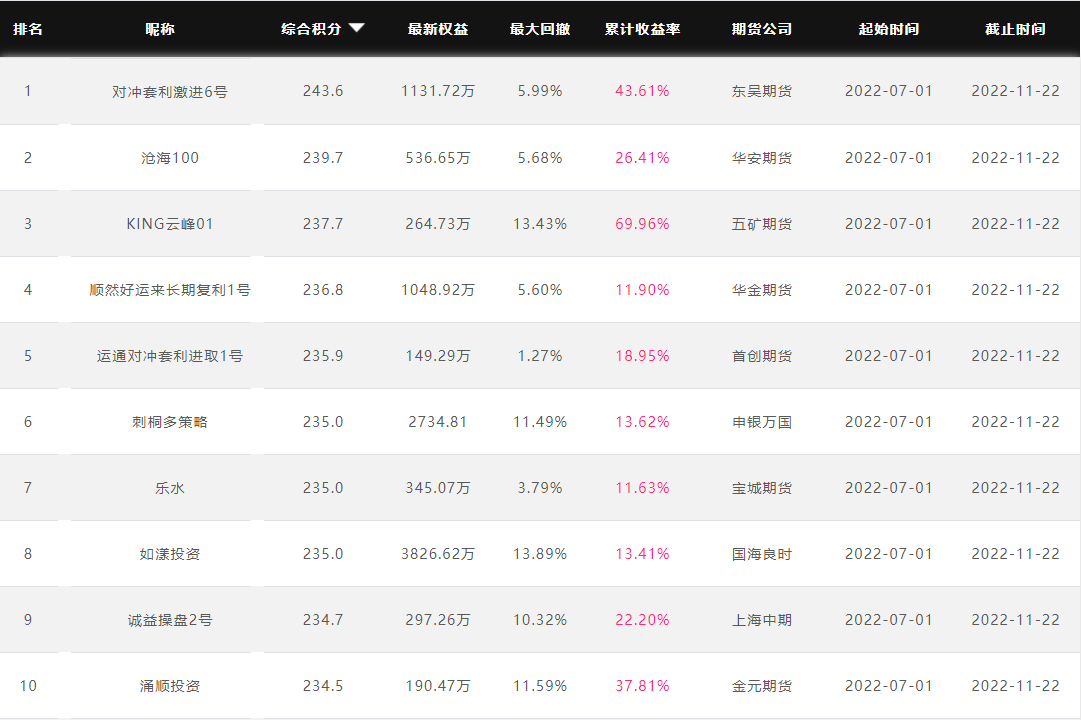
Task: Click the 237.7 score value
Action: coord(323,224)
